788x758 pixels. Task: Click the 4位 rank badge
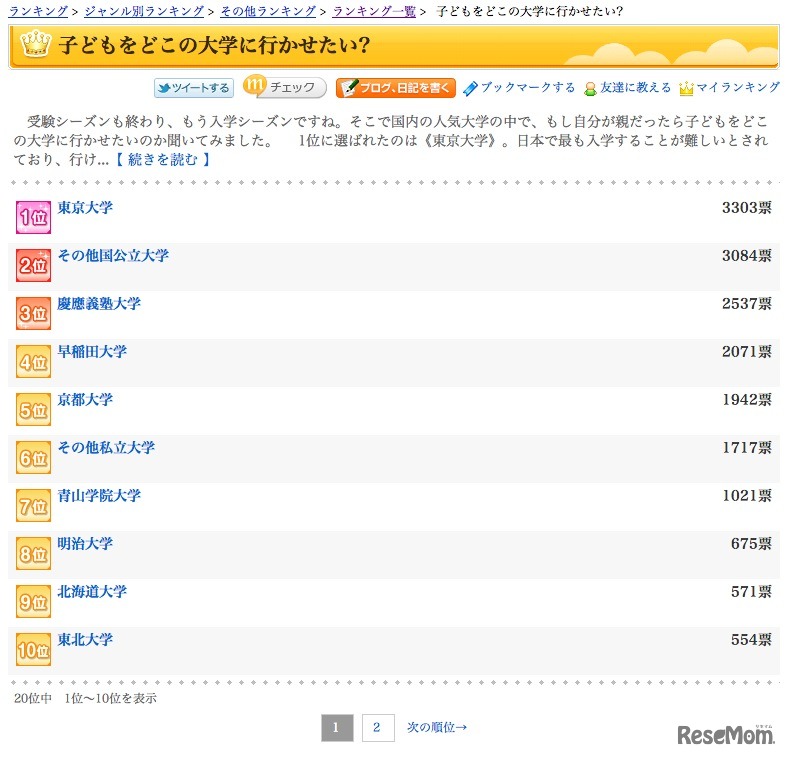click(33, 361)
